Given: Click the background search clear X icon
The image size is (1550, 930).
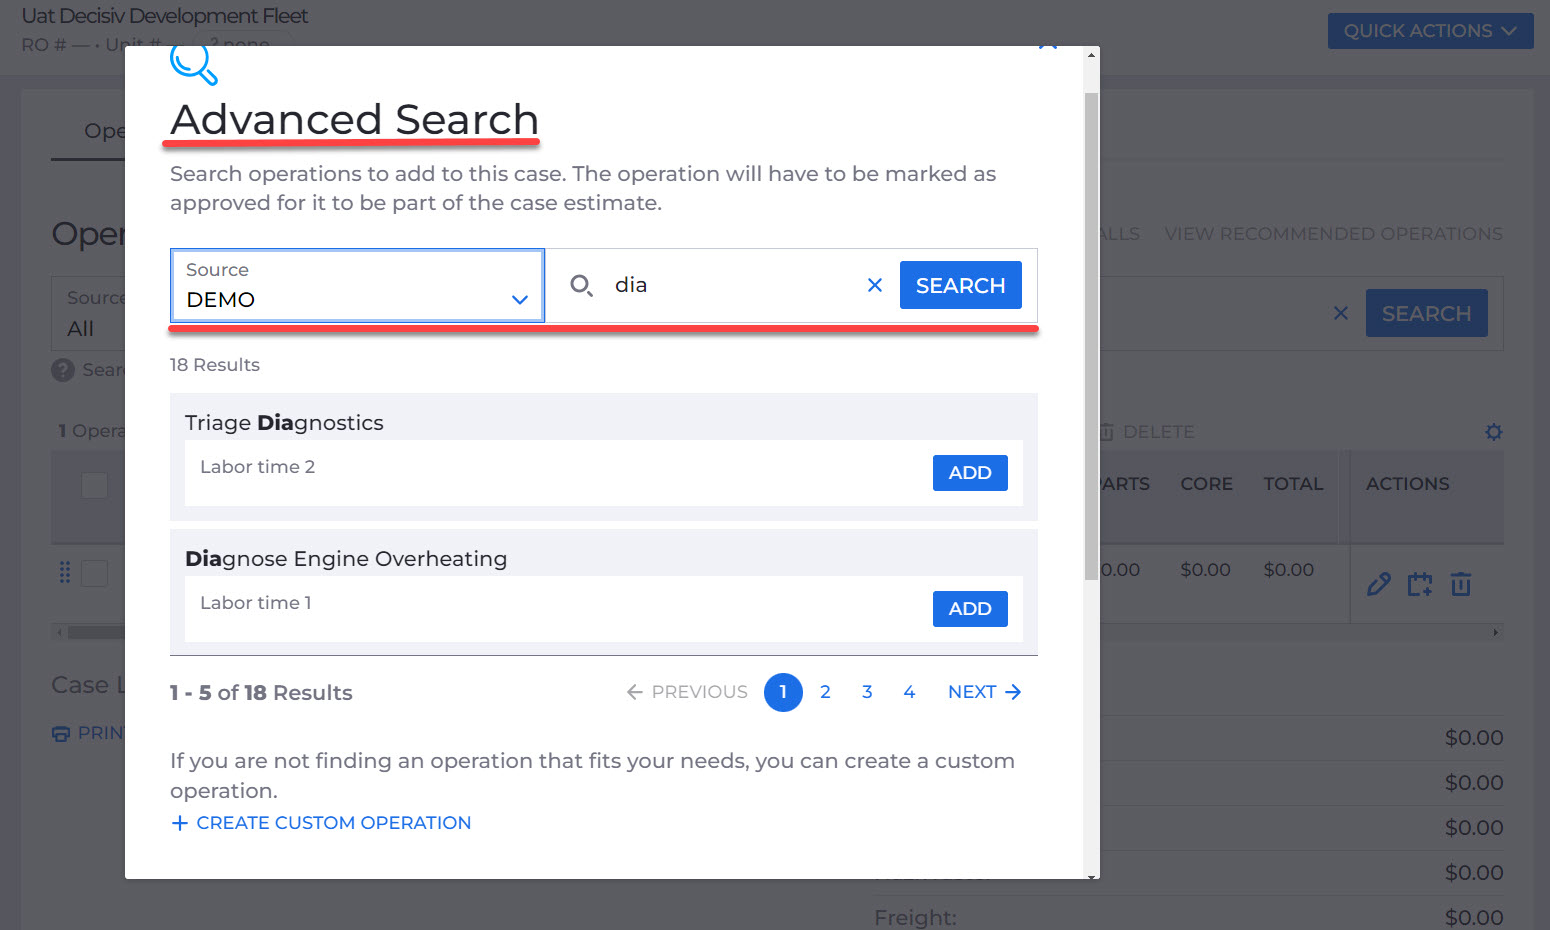Looking at the screenshot, I should coord(1341,314).
